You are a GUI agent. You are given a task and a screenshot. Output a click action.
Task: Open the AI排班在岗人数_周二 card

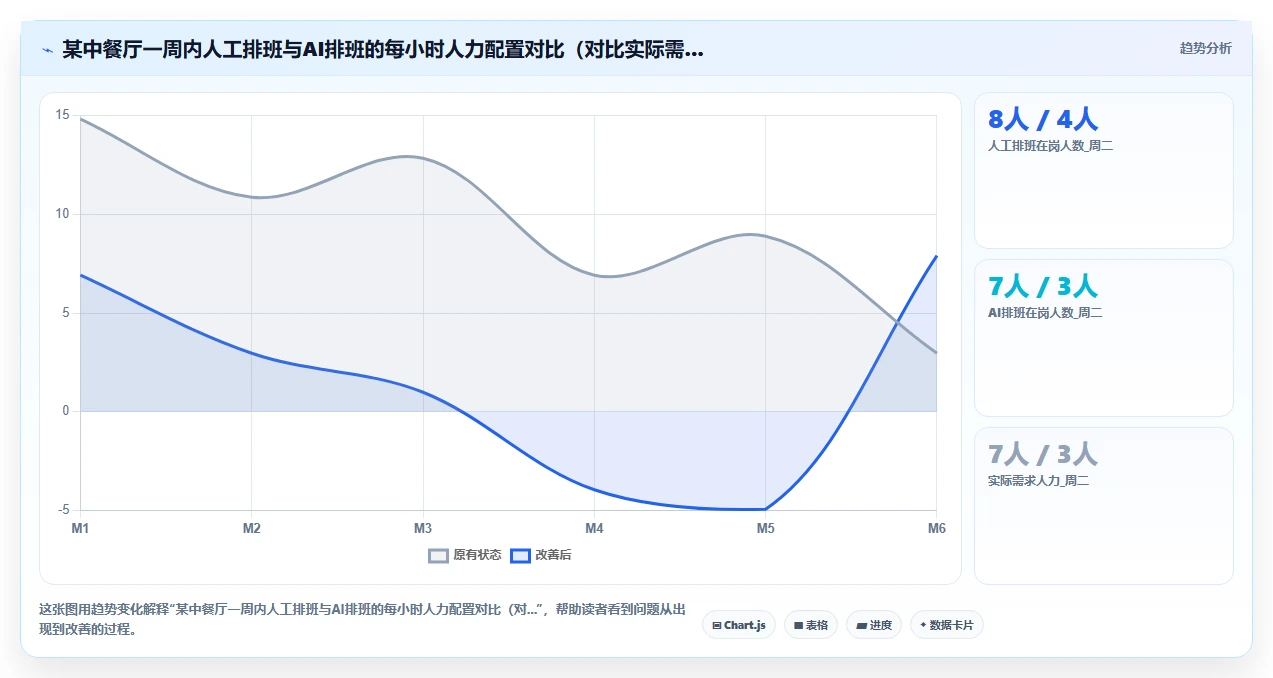tap(1103, 338)
